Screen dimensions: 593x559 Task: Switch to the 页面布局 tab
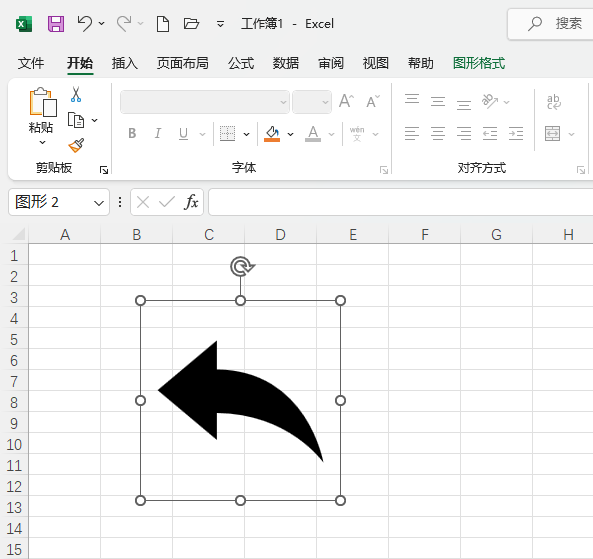(x=183, y=63)
